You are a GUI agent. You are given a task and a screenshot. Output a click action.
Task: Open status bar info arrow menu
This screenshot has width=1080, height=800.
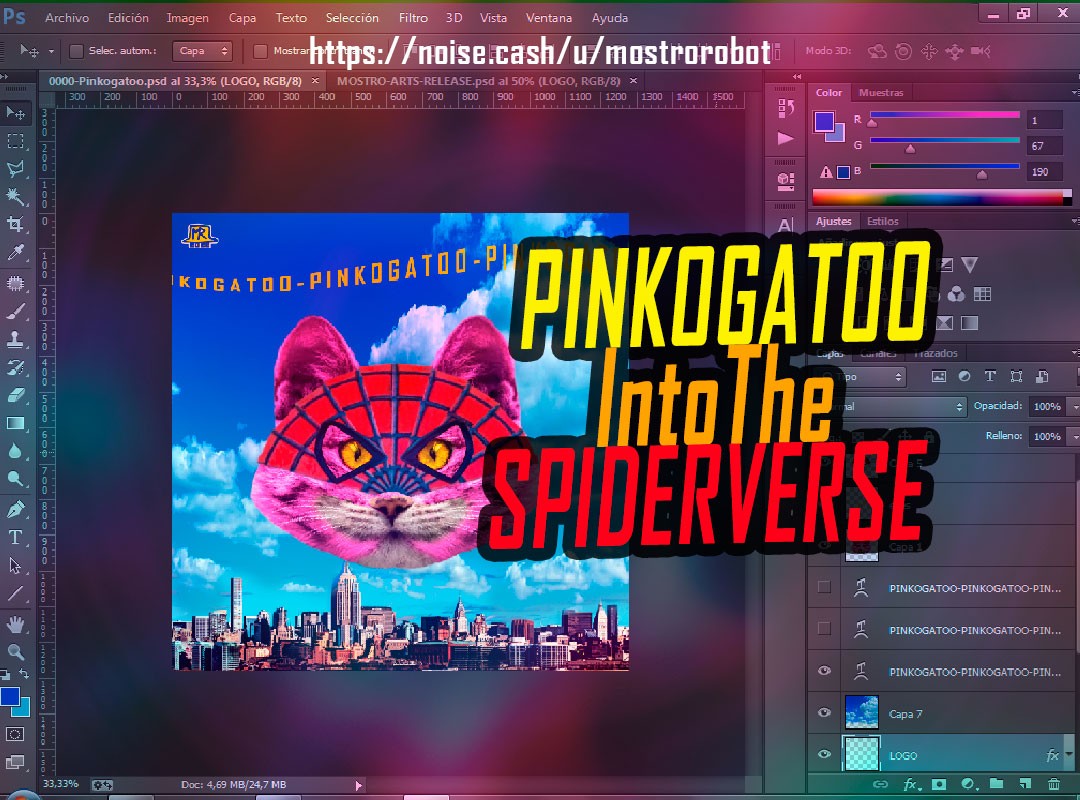(x=358, y=785)
